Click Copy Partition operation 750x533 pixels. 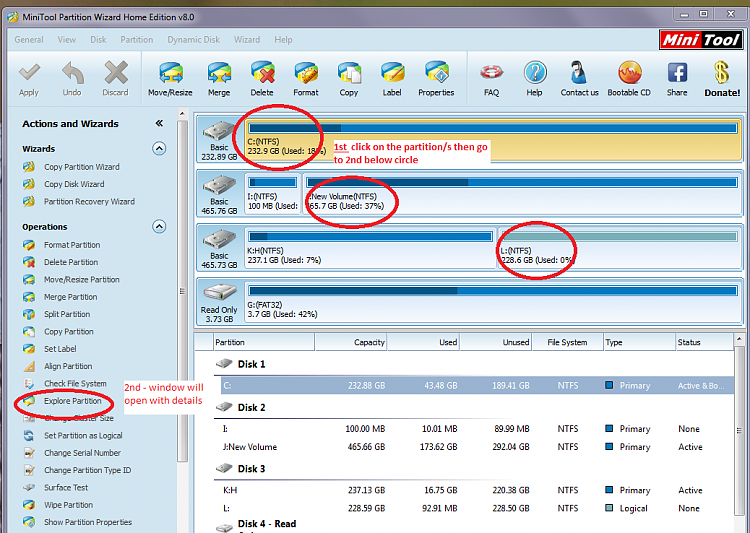(x=69, y=332)
